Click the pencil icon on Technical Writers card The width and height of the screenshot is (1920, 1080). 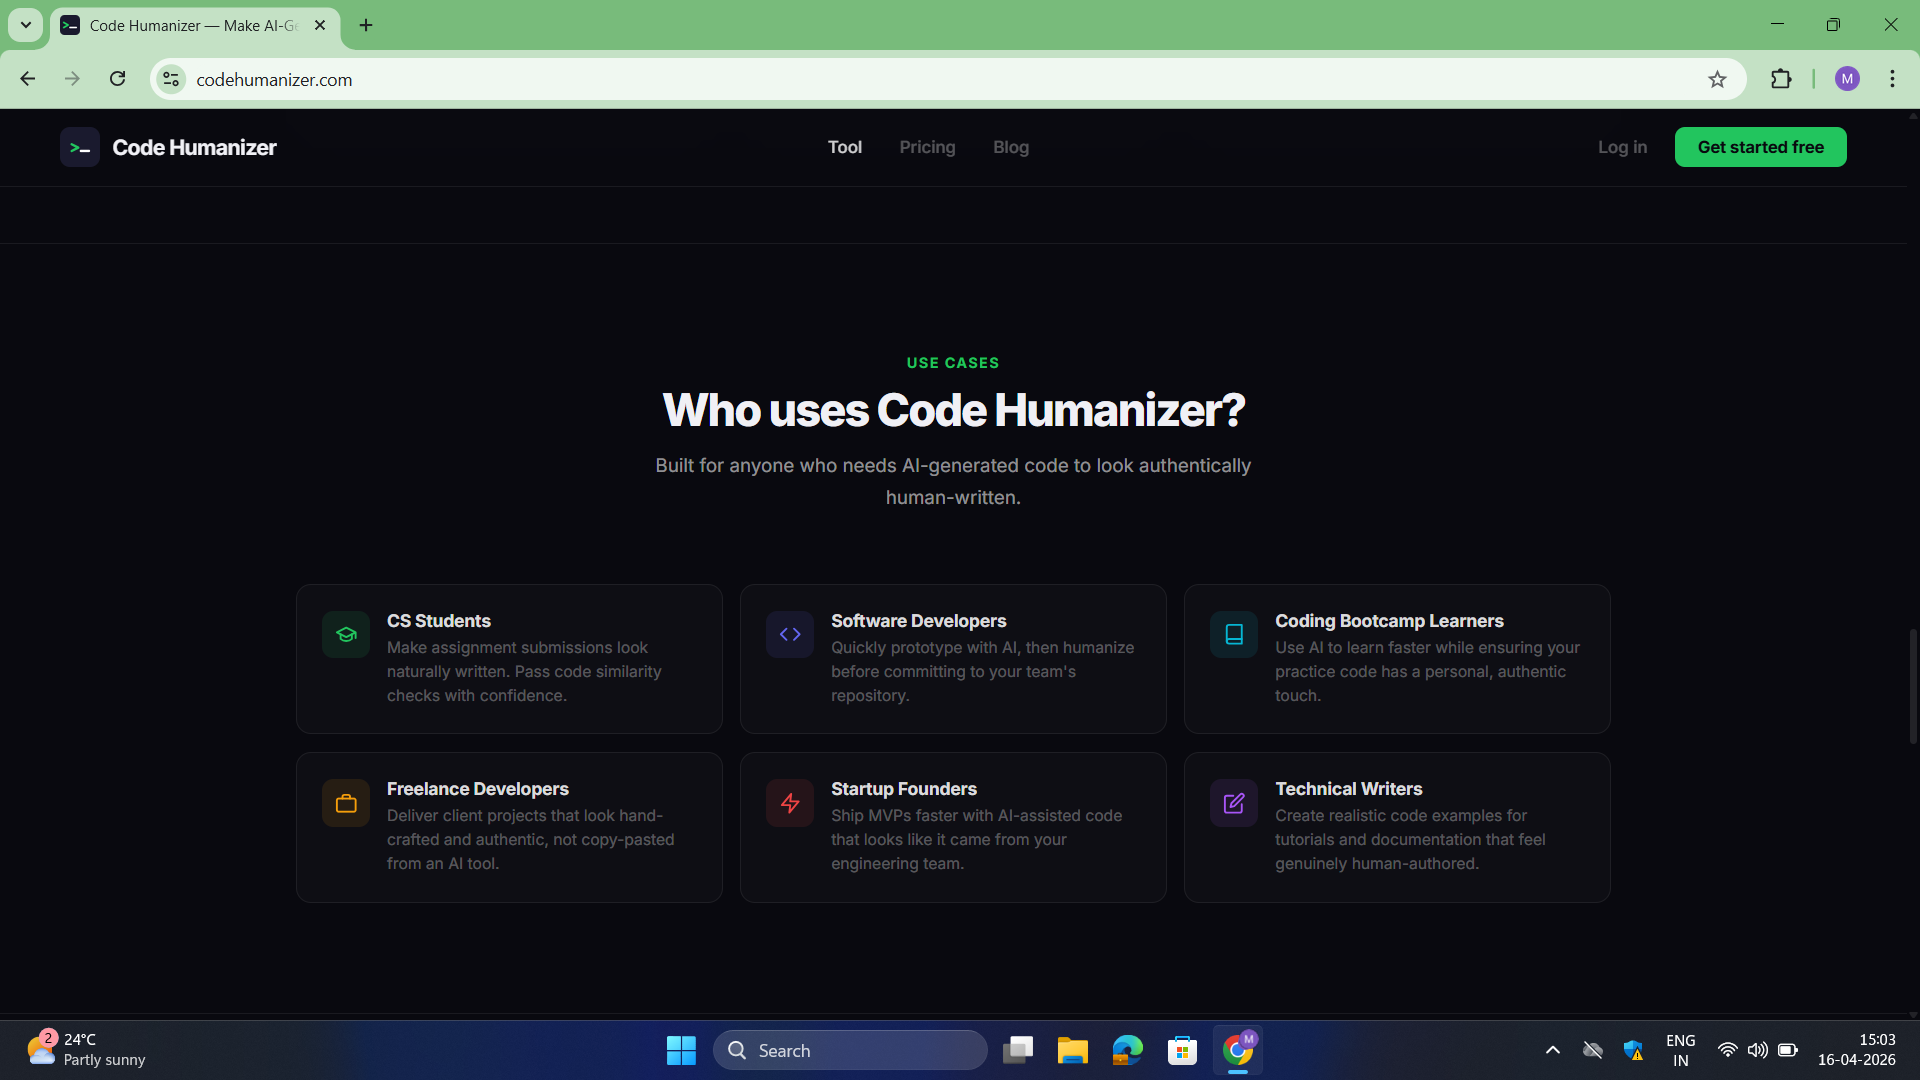click(1233, 802)
